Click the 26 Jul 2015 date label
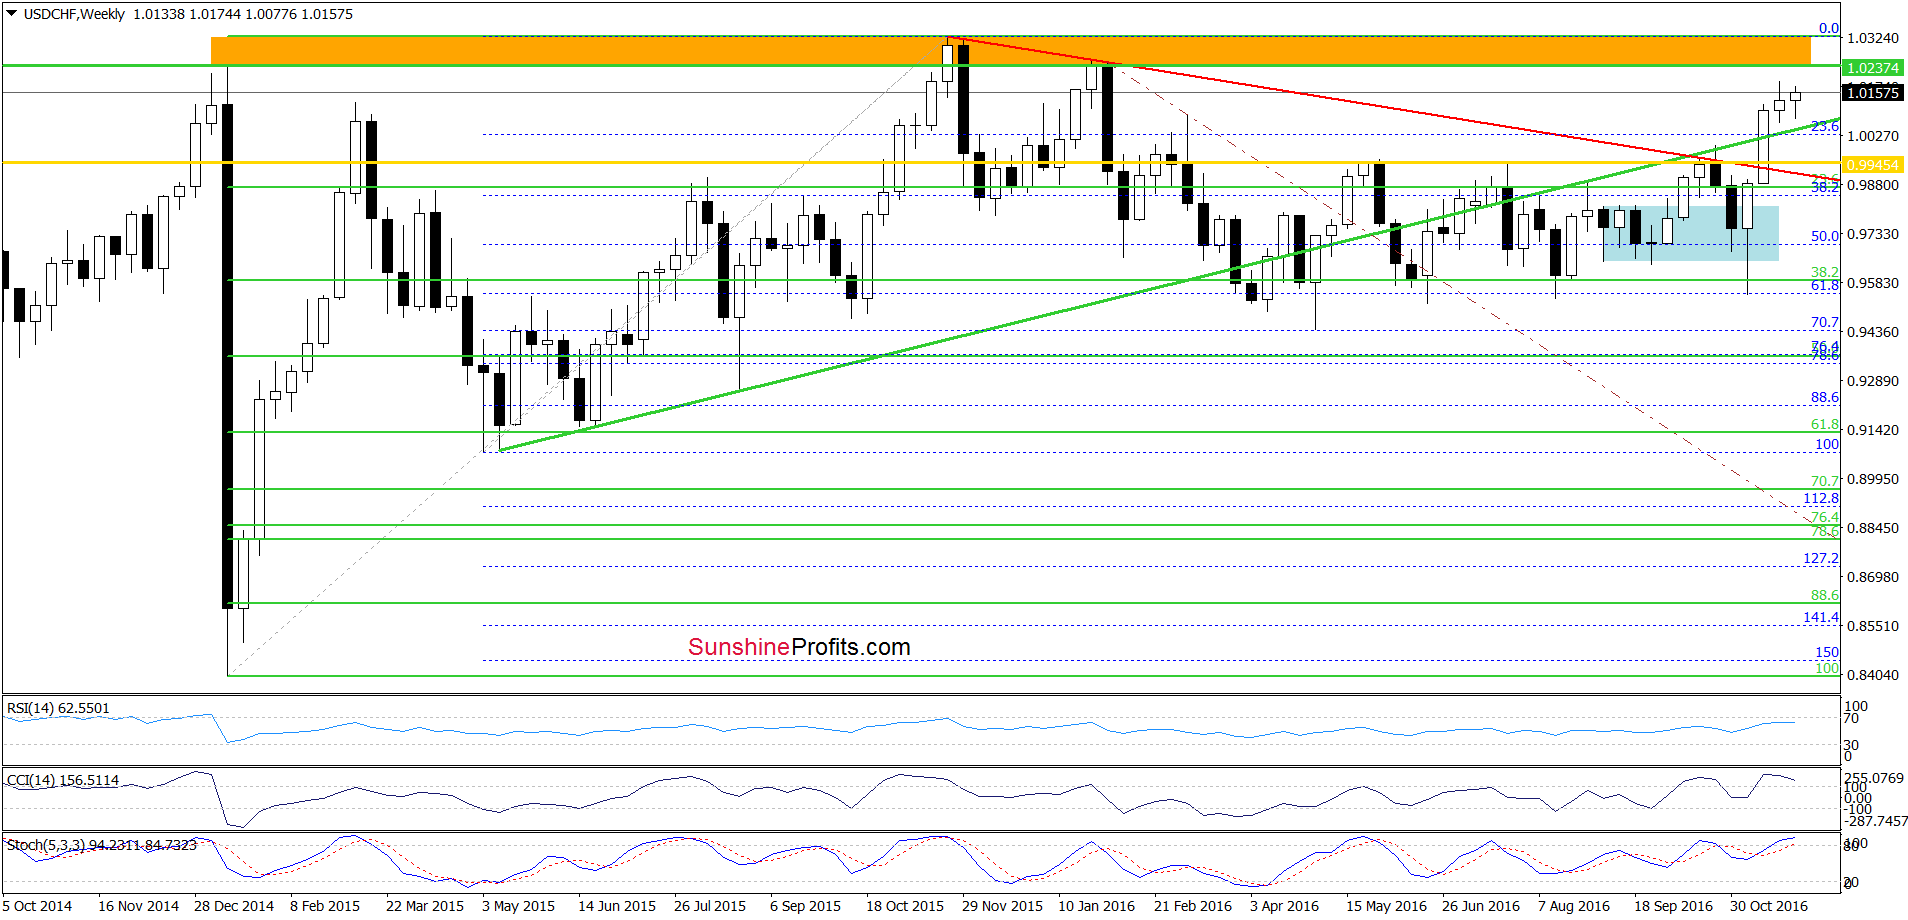 coord(710,906)
